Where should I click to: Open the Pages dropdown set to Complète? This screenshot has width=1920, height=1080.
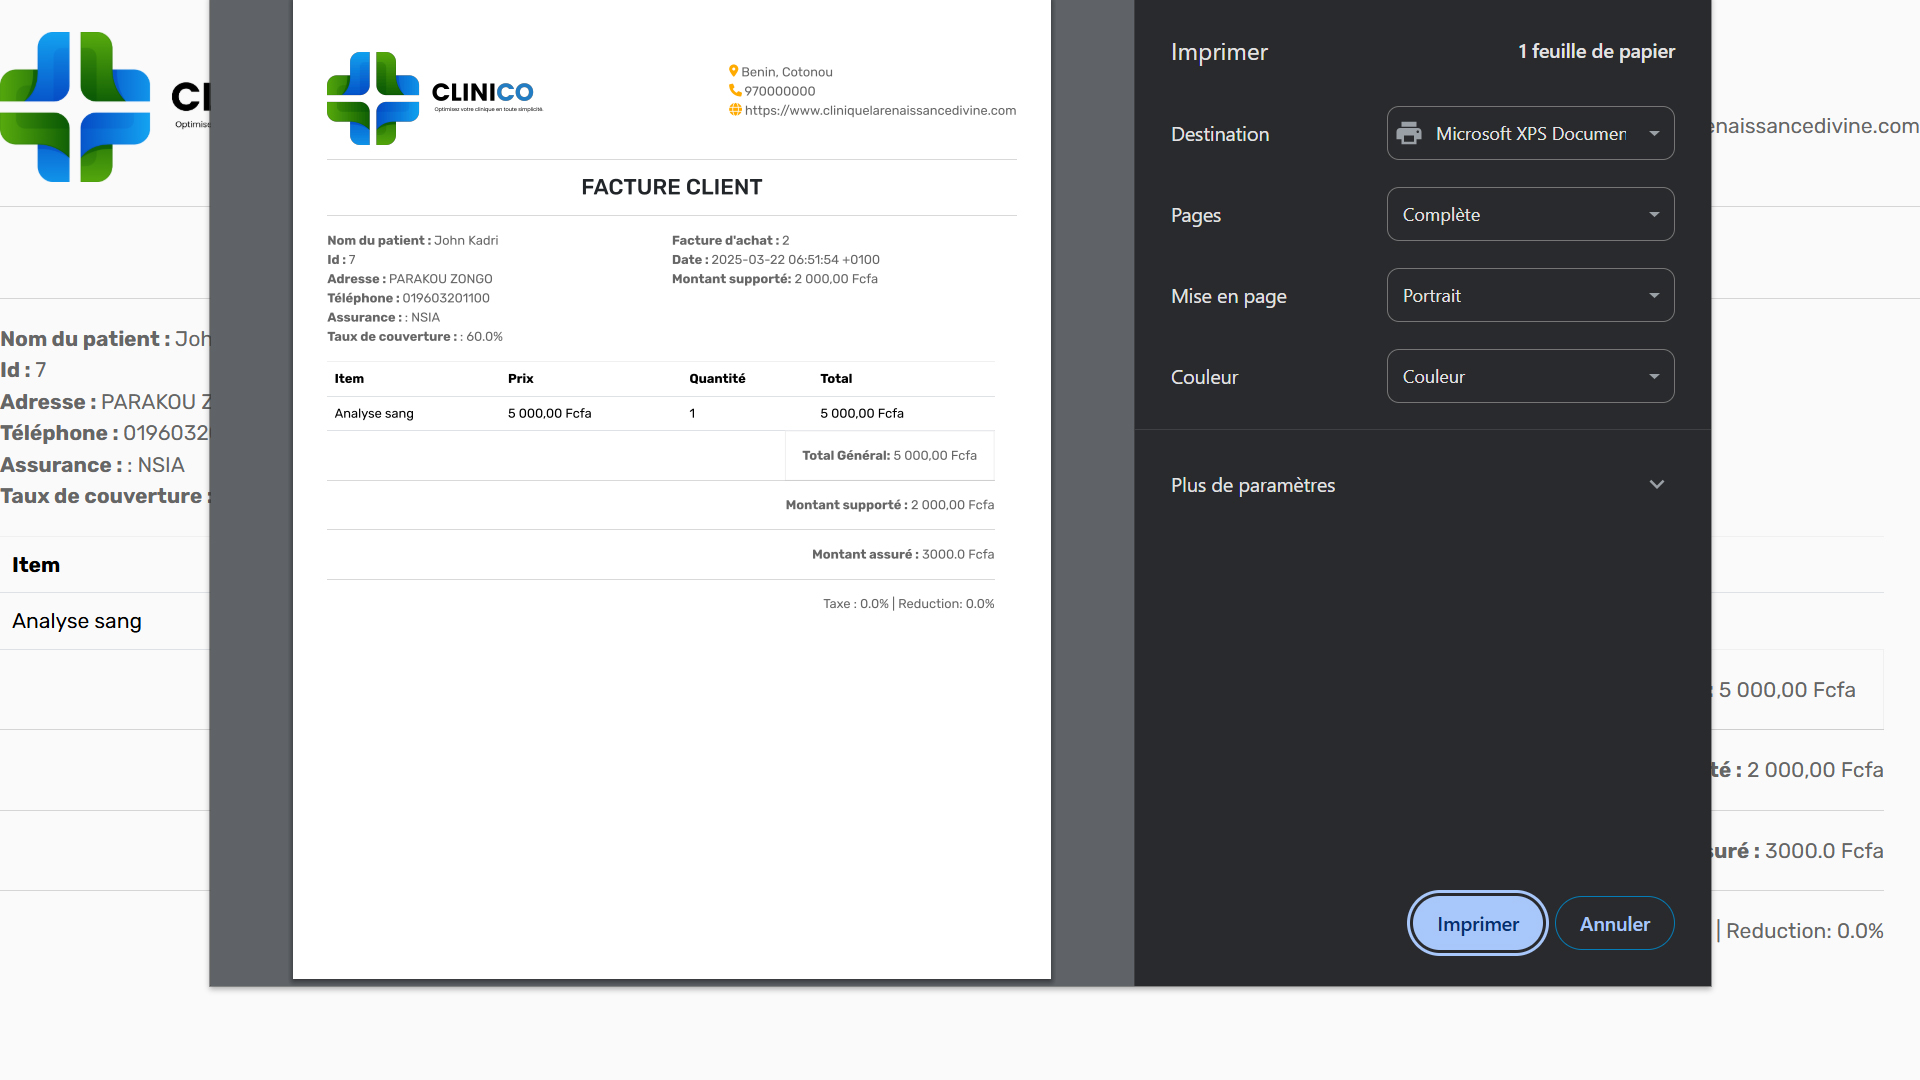1530,214
